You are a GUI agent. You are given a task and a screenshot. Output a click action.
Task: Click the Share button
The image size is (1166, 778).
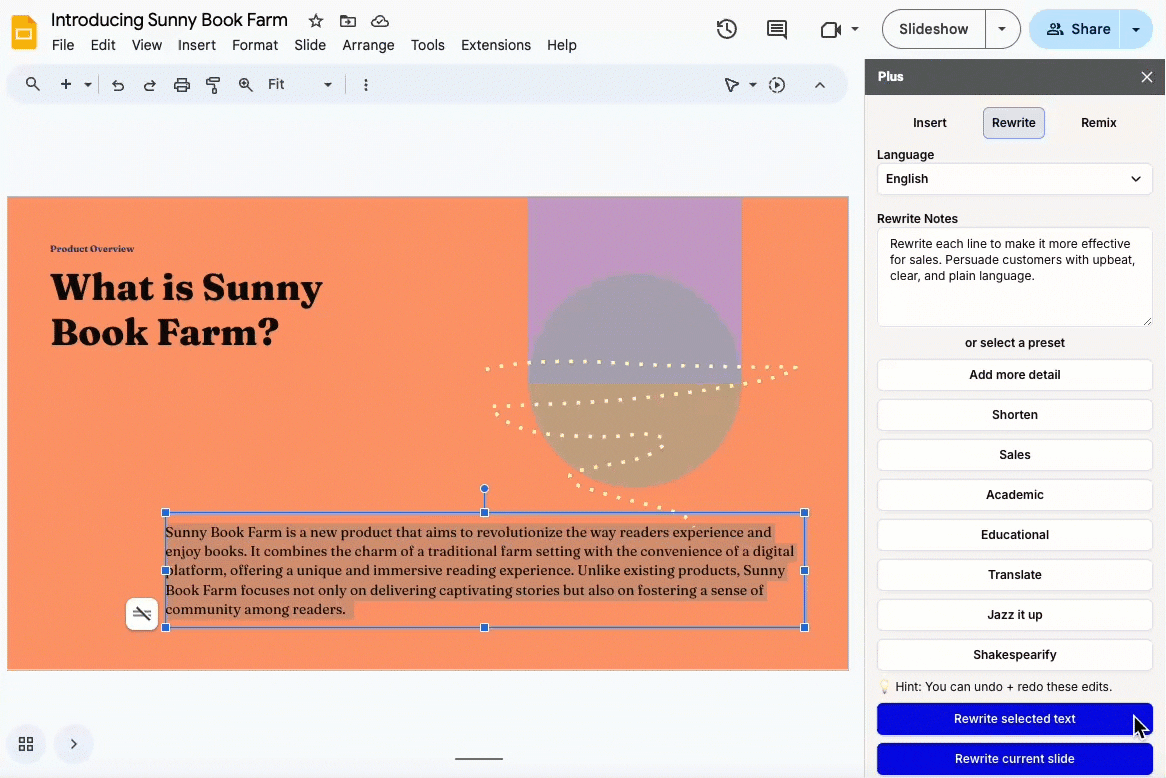(x=1075, y=29)
